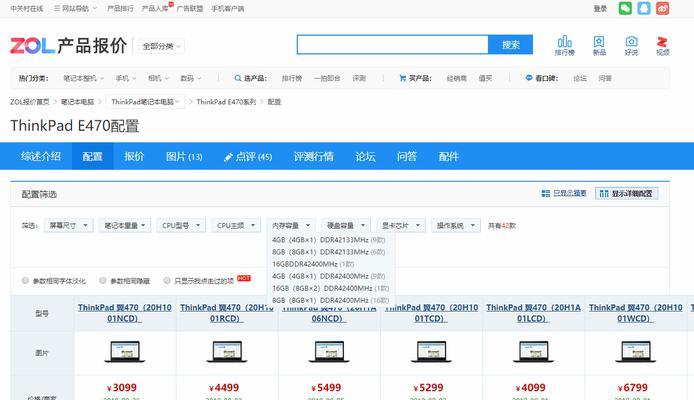
Task: Open the 一拍即合 link under 选产品
Action: tap(327, 78)
